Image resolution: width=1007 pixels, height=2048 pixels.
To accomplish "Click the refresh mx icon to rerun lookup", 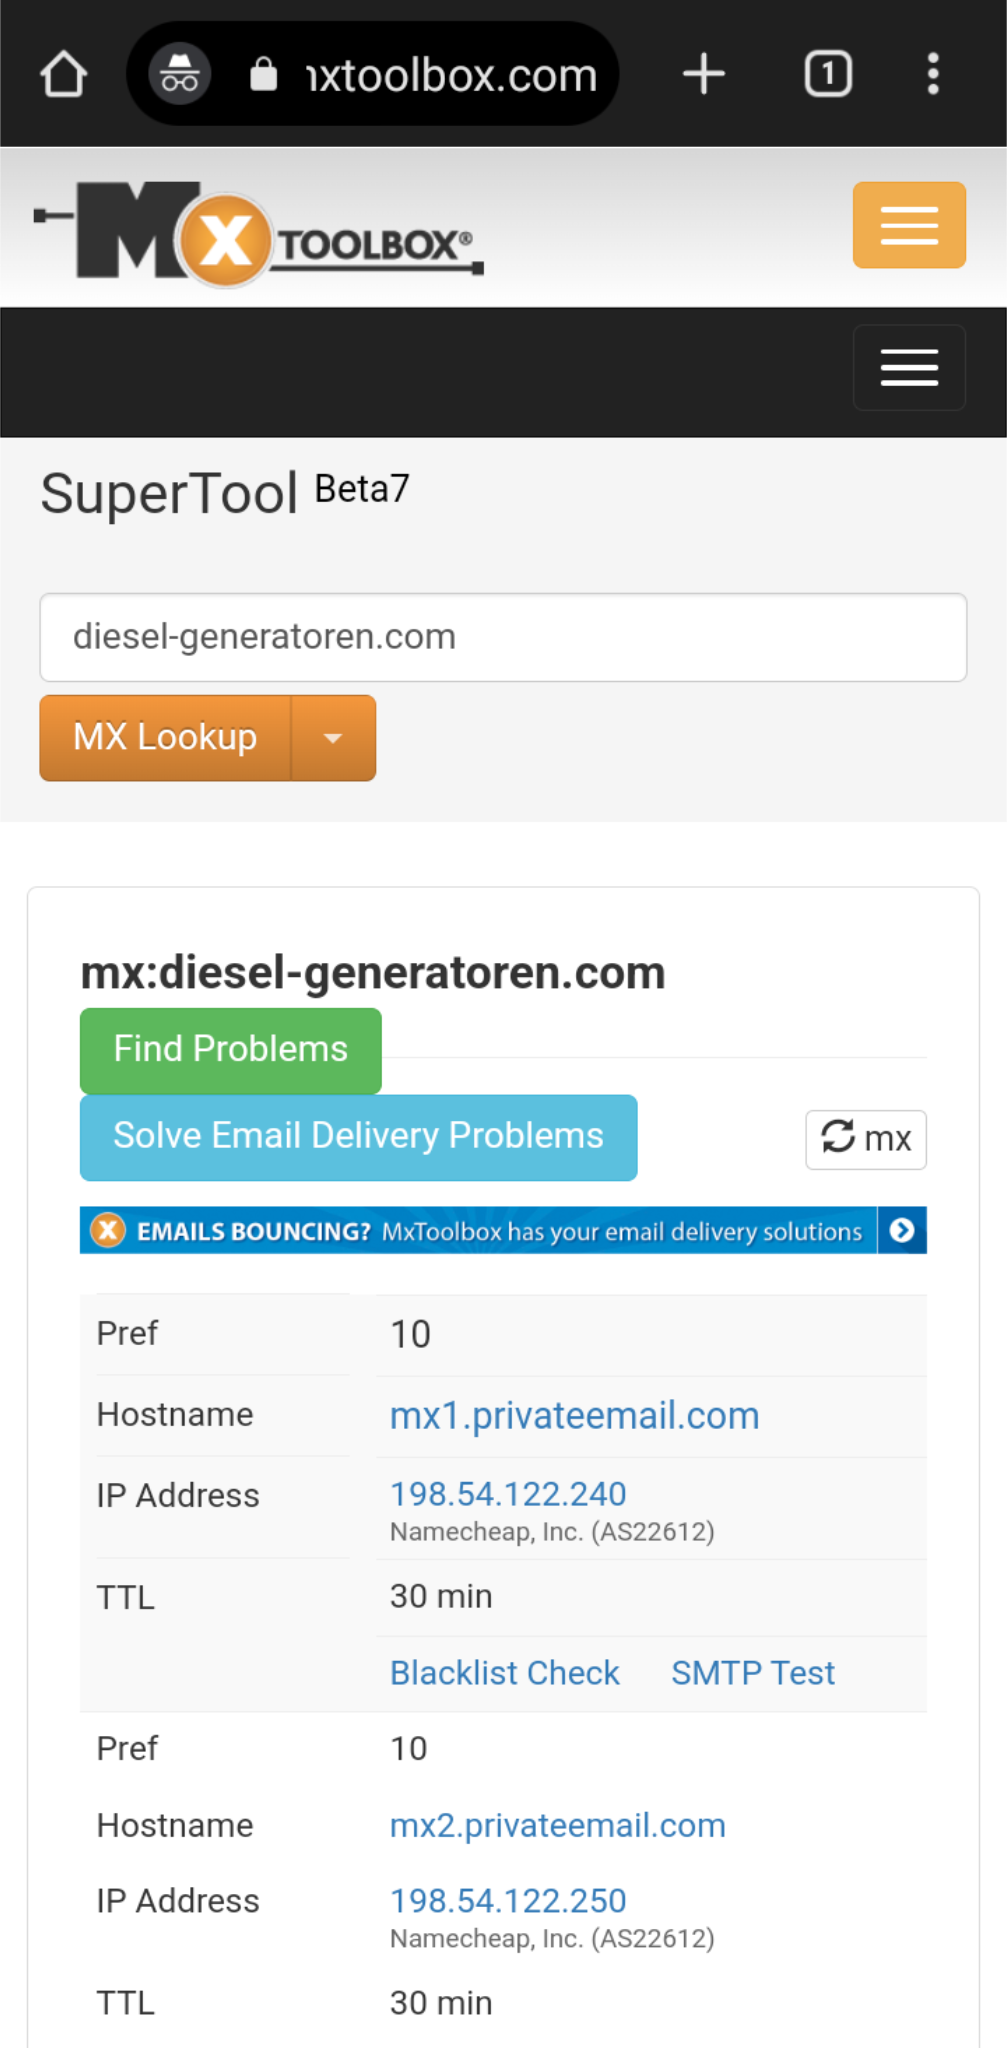I will pos(865,1138).
